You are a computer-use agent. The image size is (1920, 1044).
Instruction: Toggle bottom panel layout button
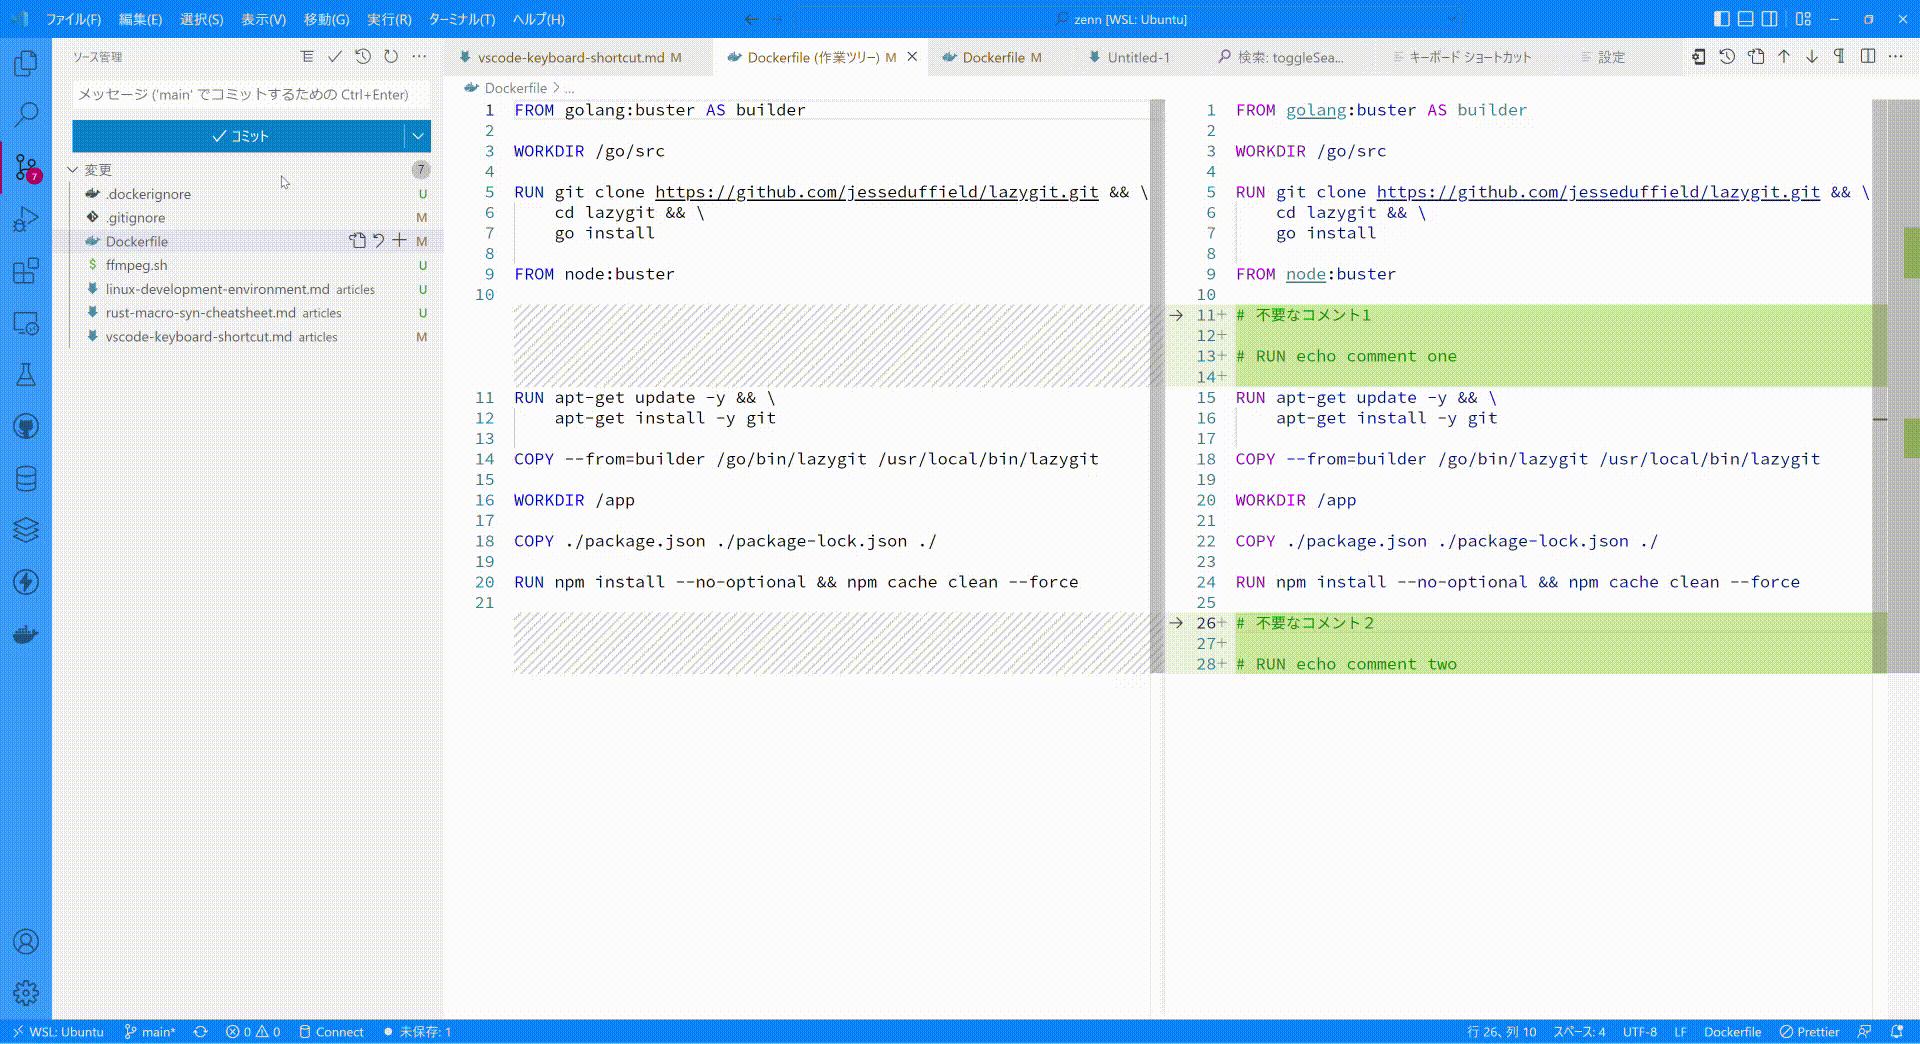1746,19
